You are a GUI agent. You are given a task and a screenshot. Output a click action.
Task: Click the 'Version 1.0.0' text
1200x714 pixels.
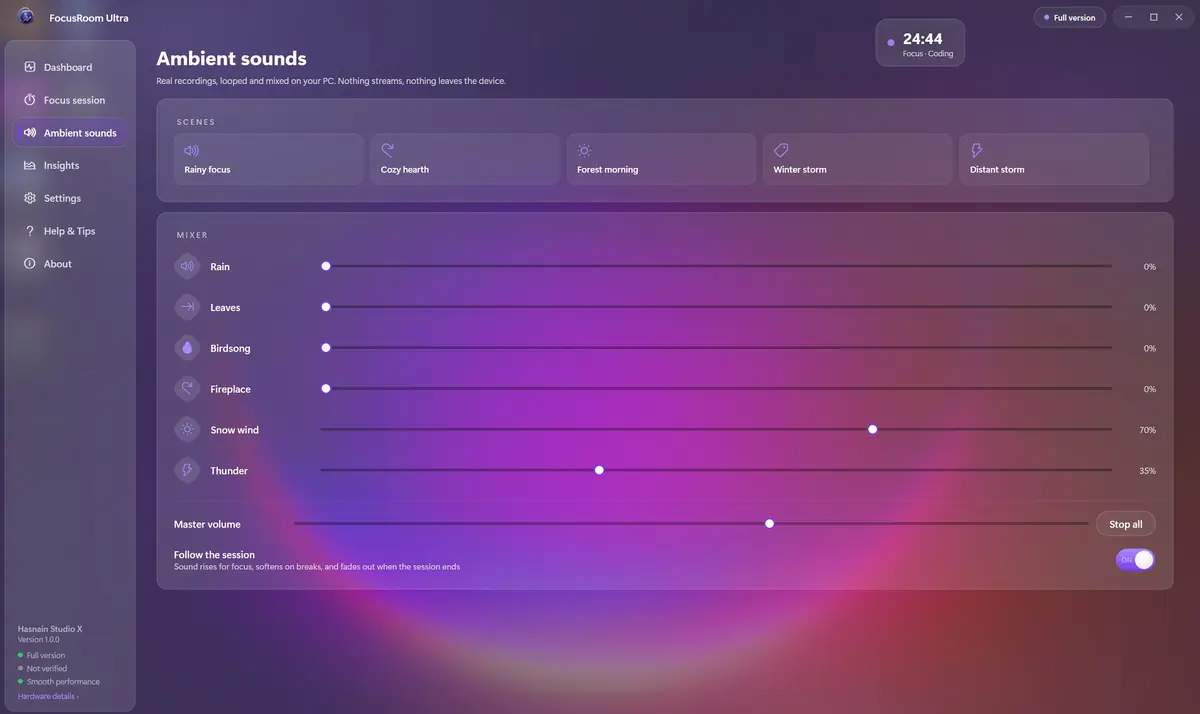[39, 639]
